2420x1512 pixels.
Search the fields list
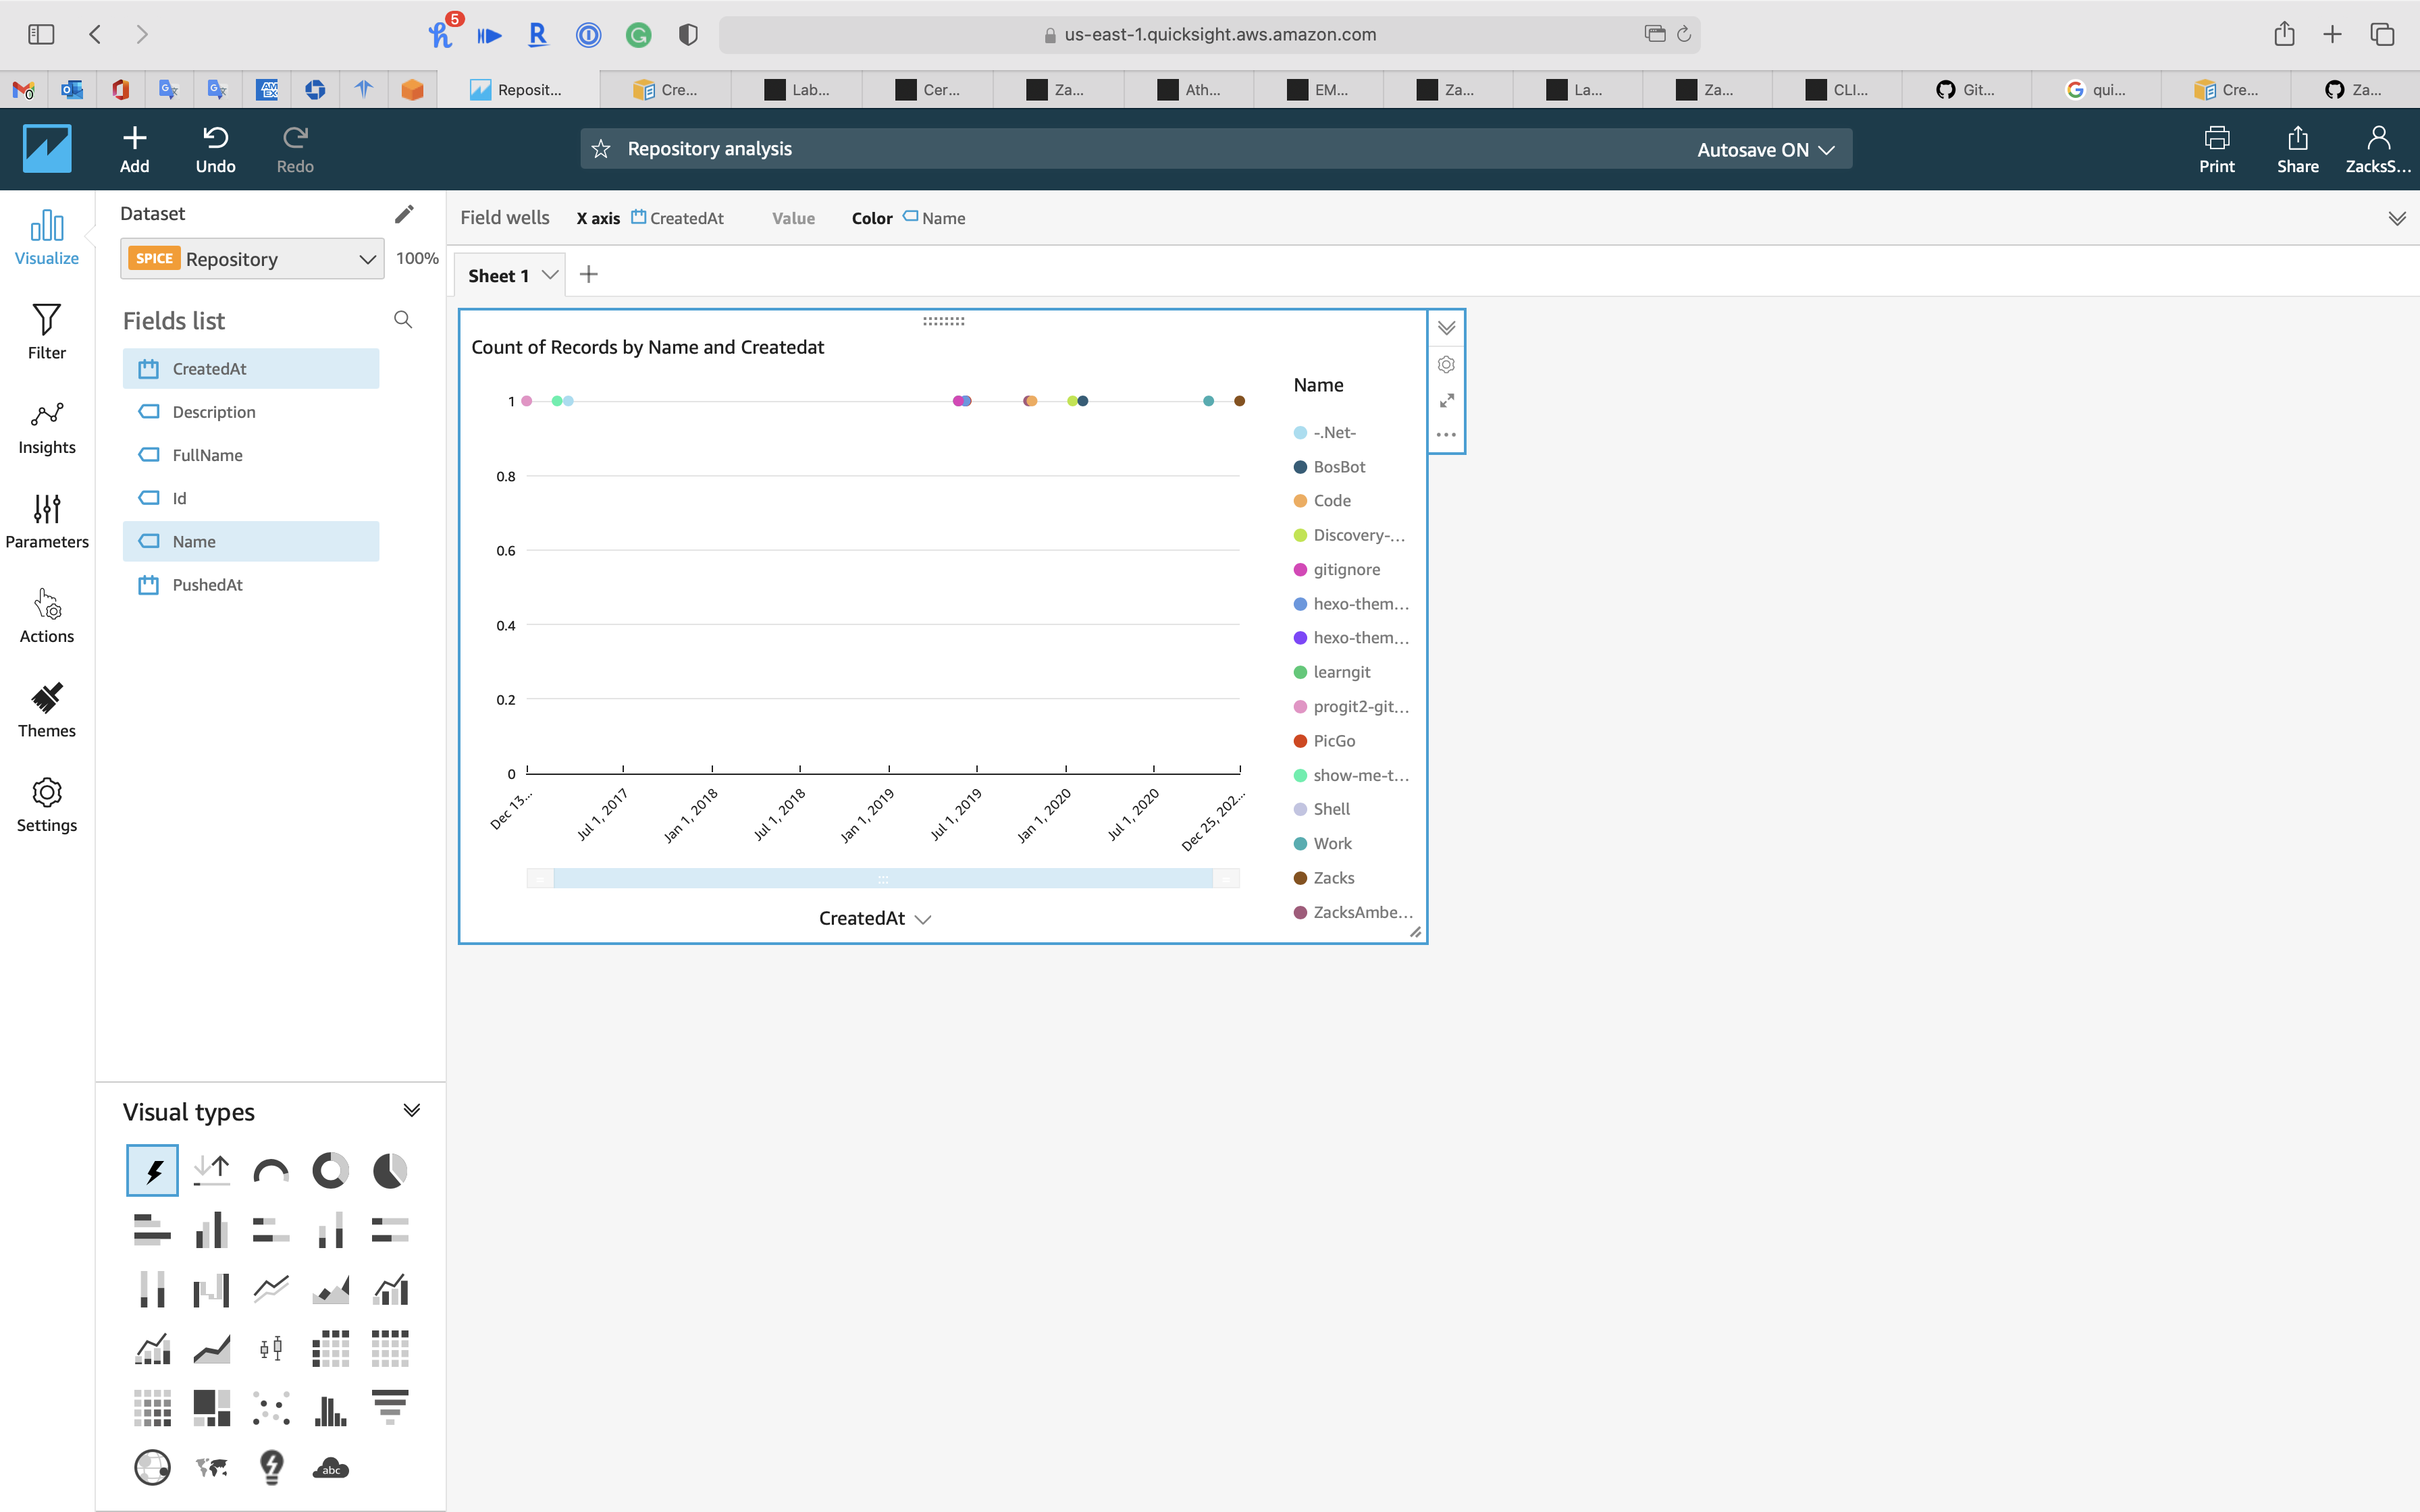403,320
